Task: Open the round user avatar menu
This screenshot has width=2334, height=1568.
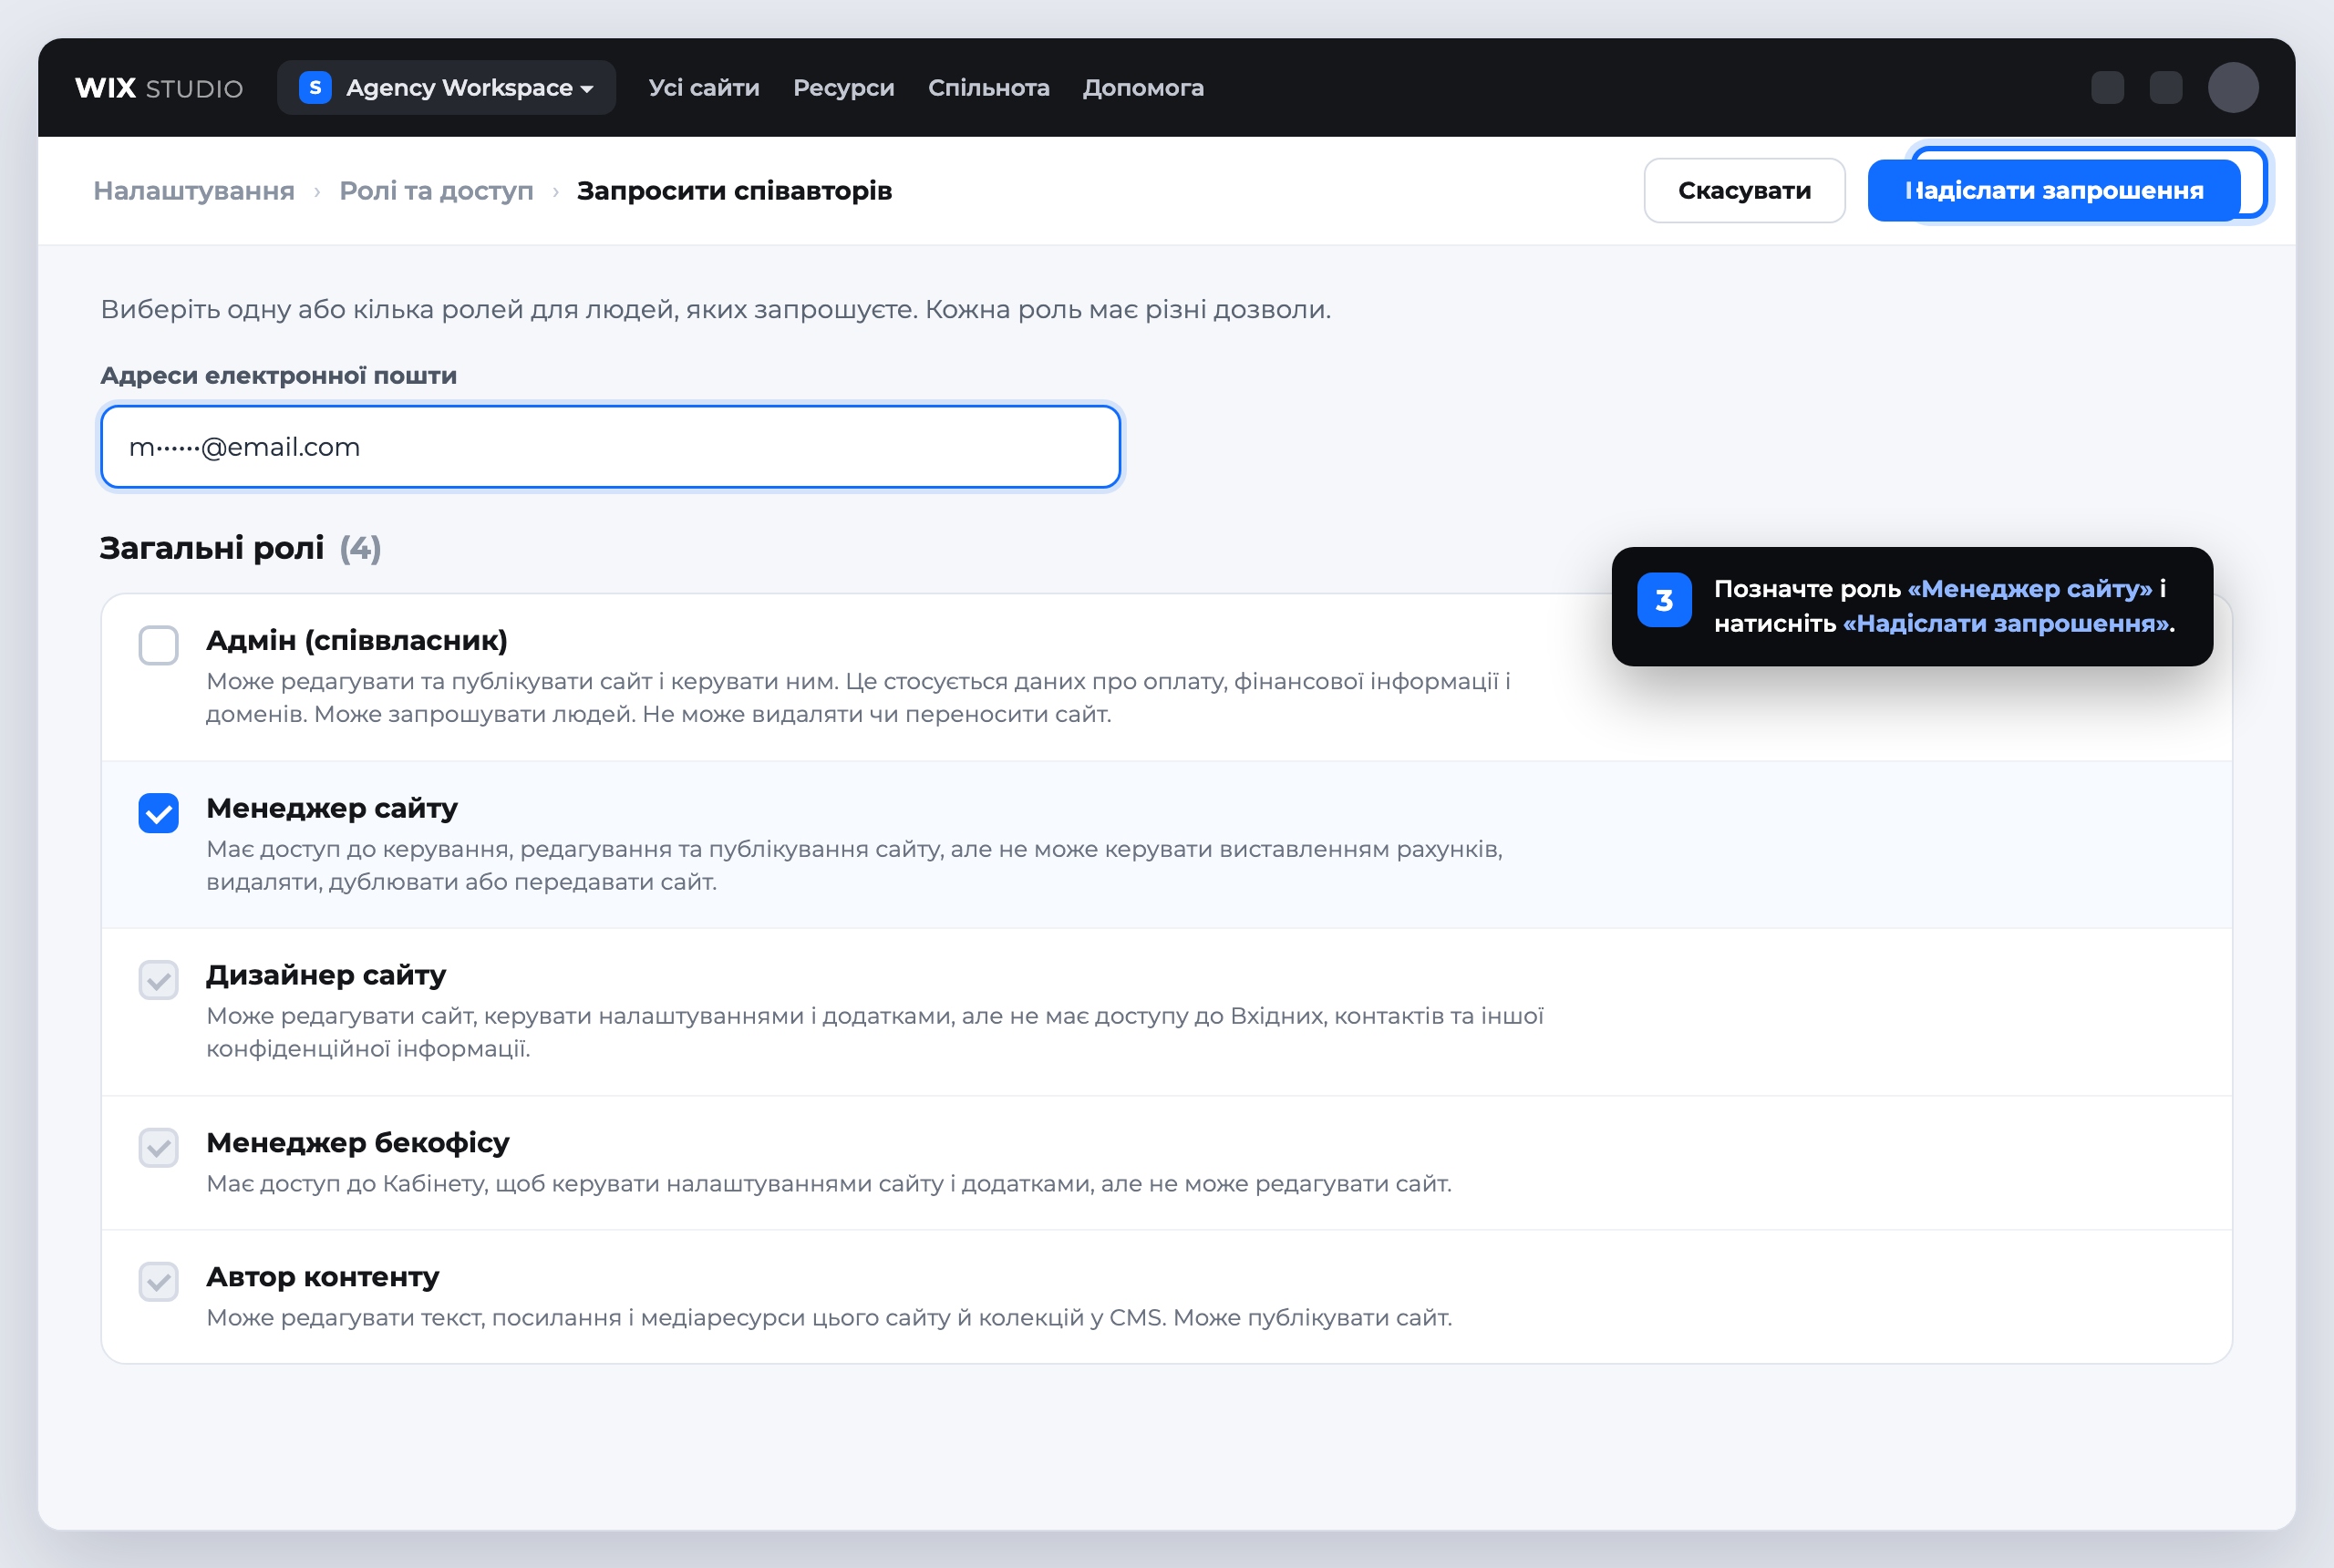Action: (x=2233, y=88)
